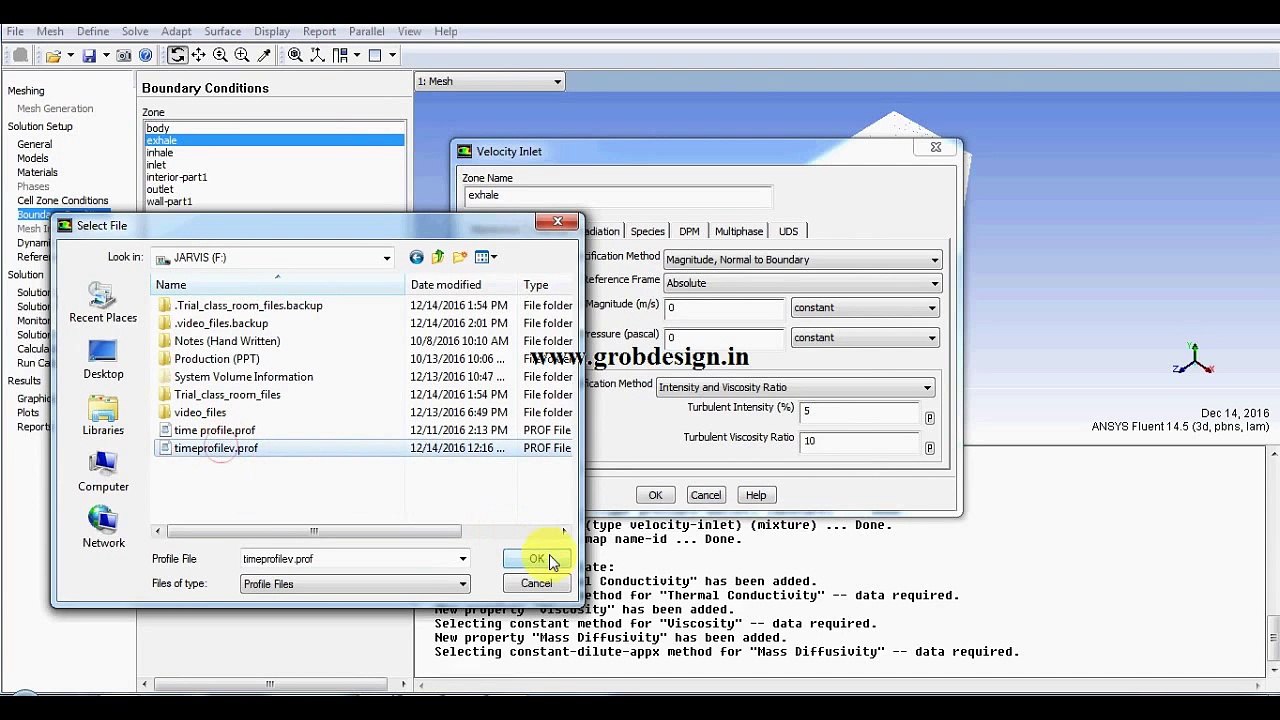The image size is (1280, 720).
Task: Sort files by the Date modified column
Action: (x=462, y=285)
